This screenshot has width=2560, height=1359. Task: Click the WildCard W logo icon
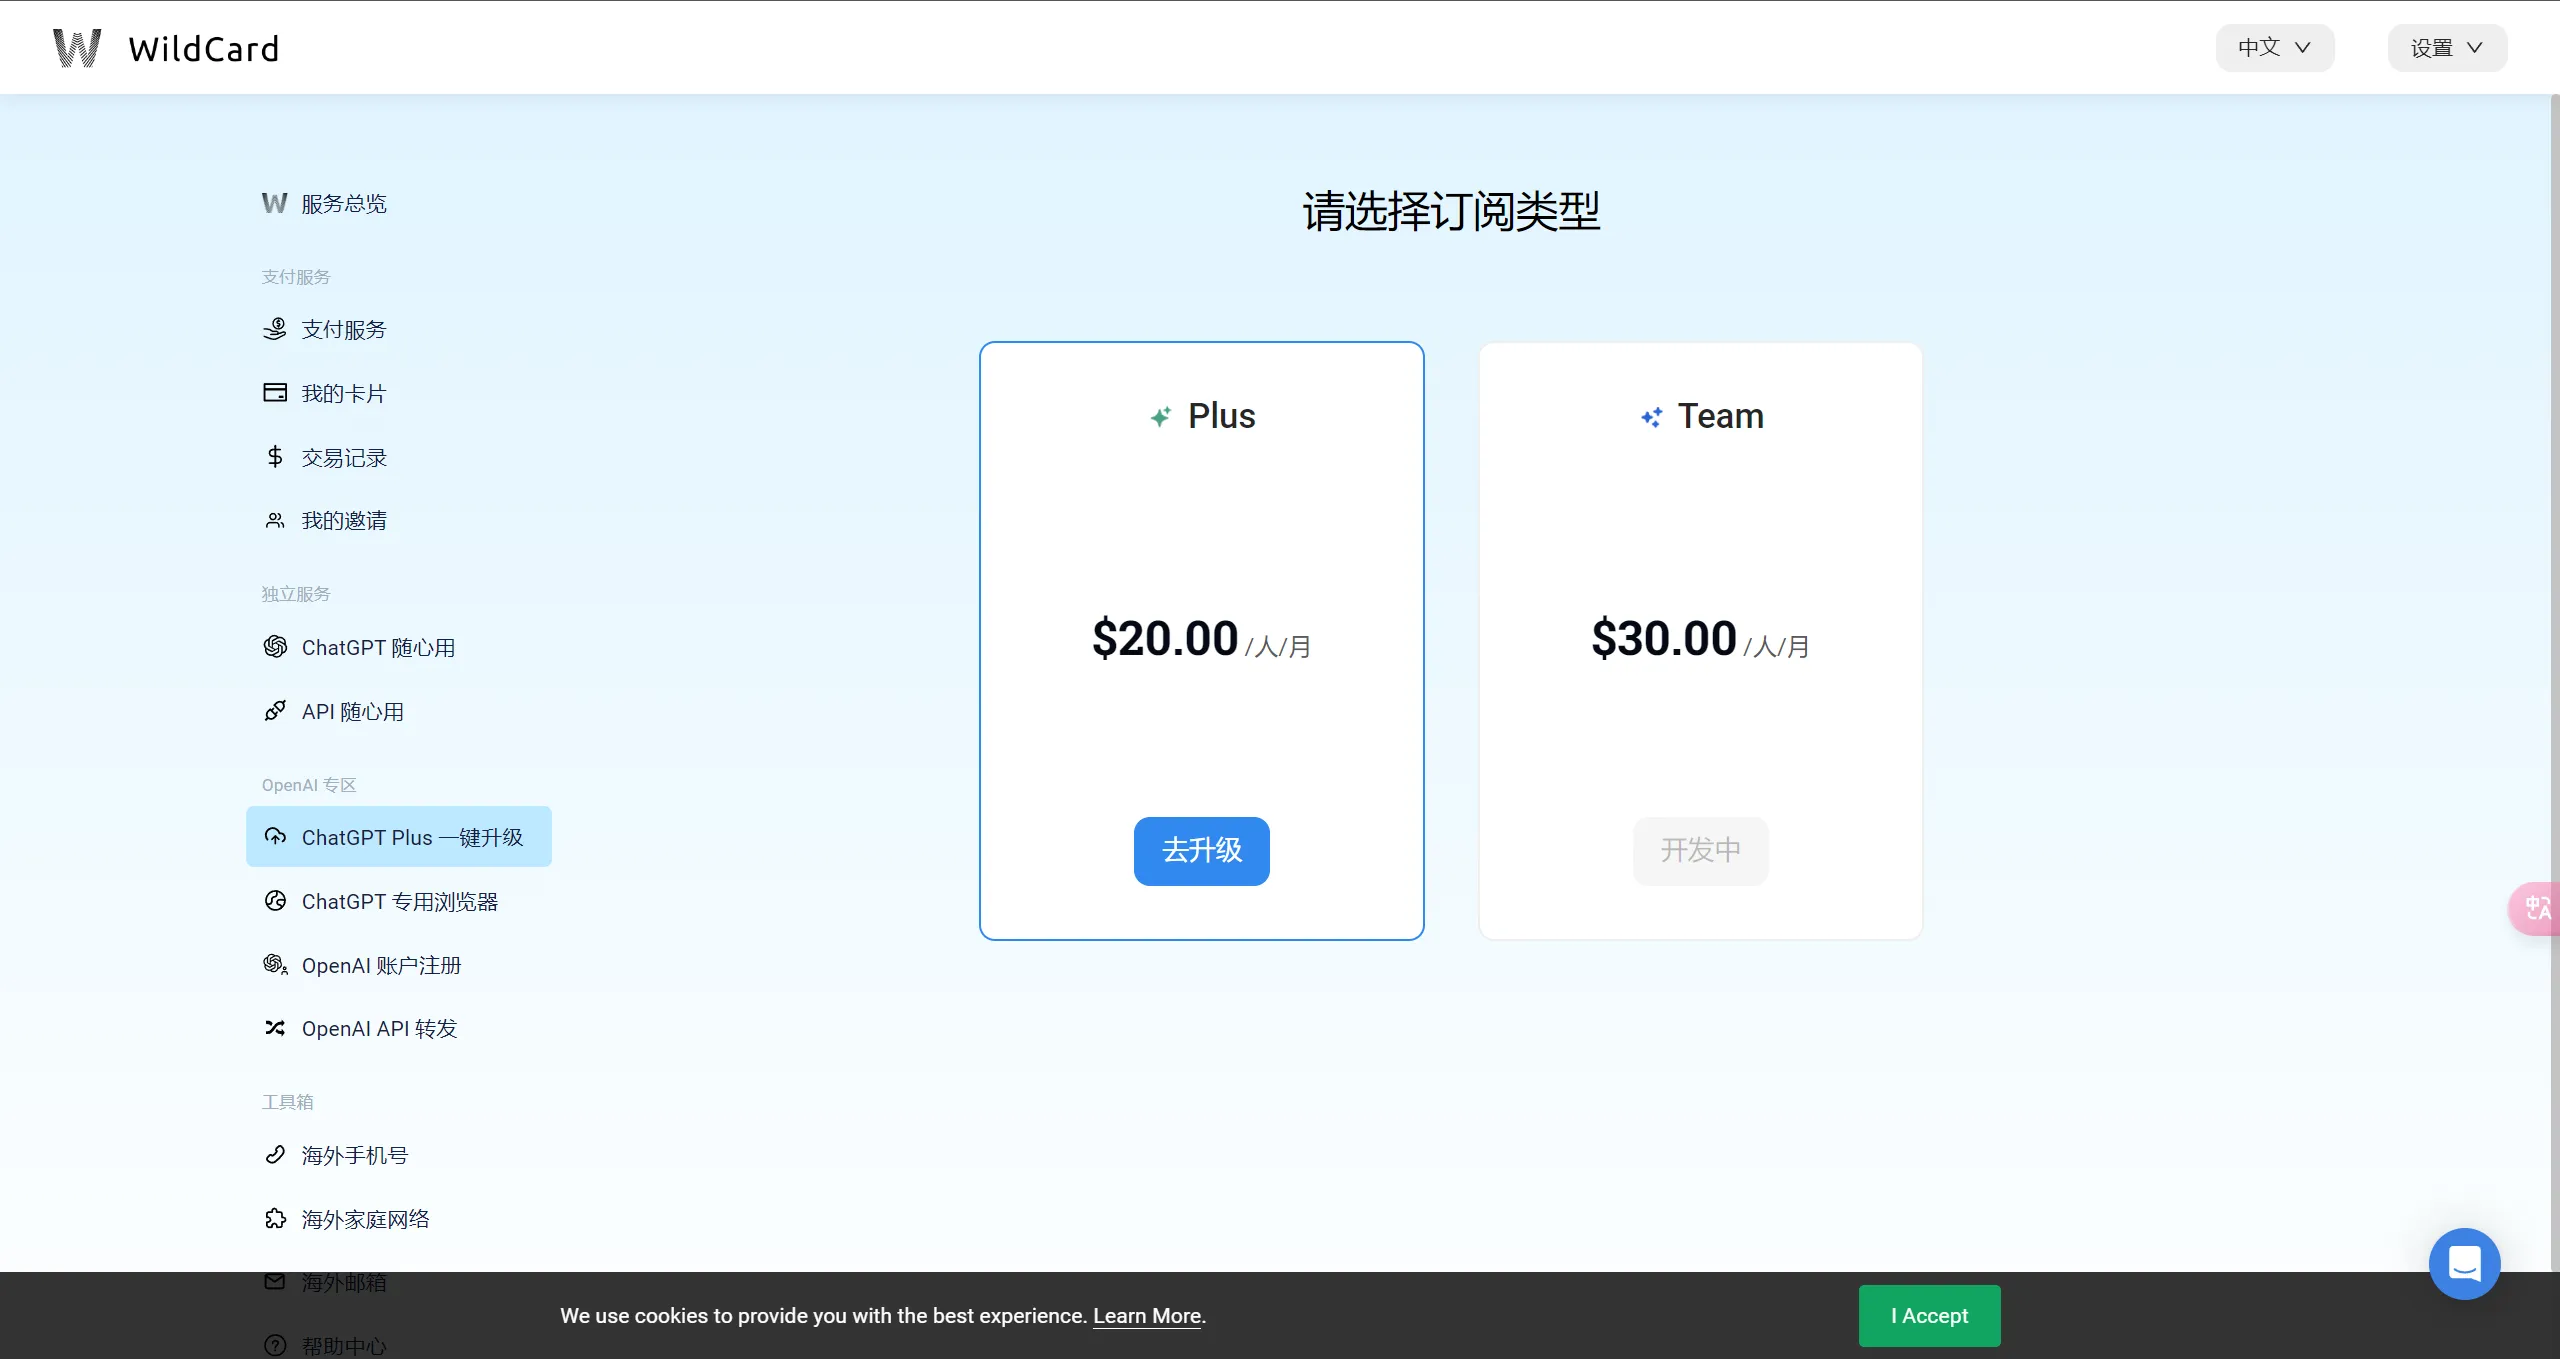77,48
